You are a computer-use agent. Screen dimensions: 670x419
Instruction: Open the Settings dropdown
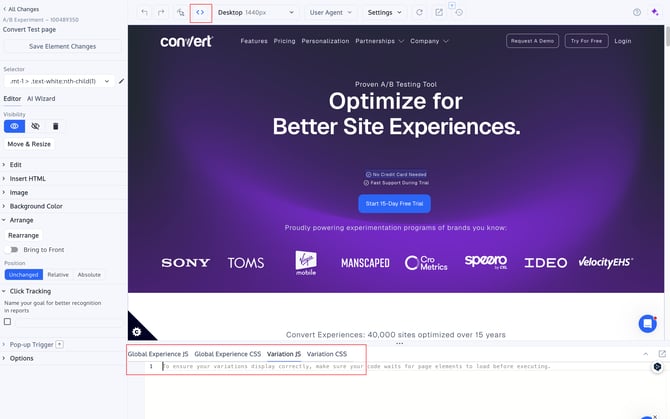pyautogui.click(x=384, y=12)
